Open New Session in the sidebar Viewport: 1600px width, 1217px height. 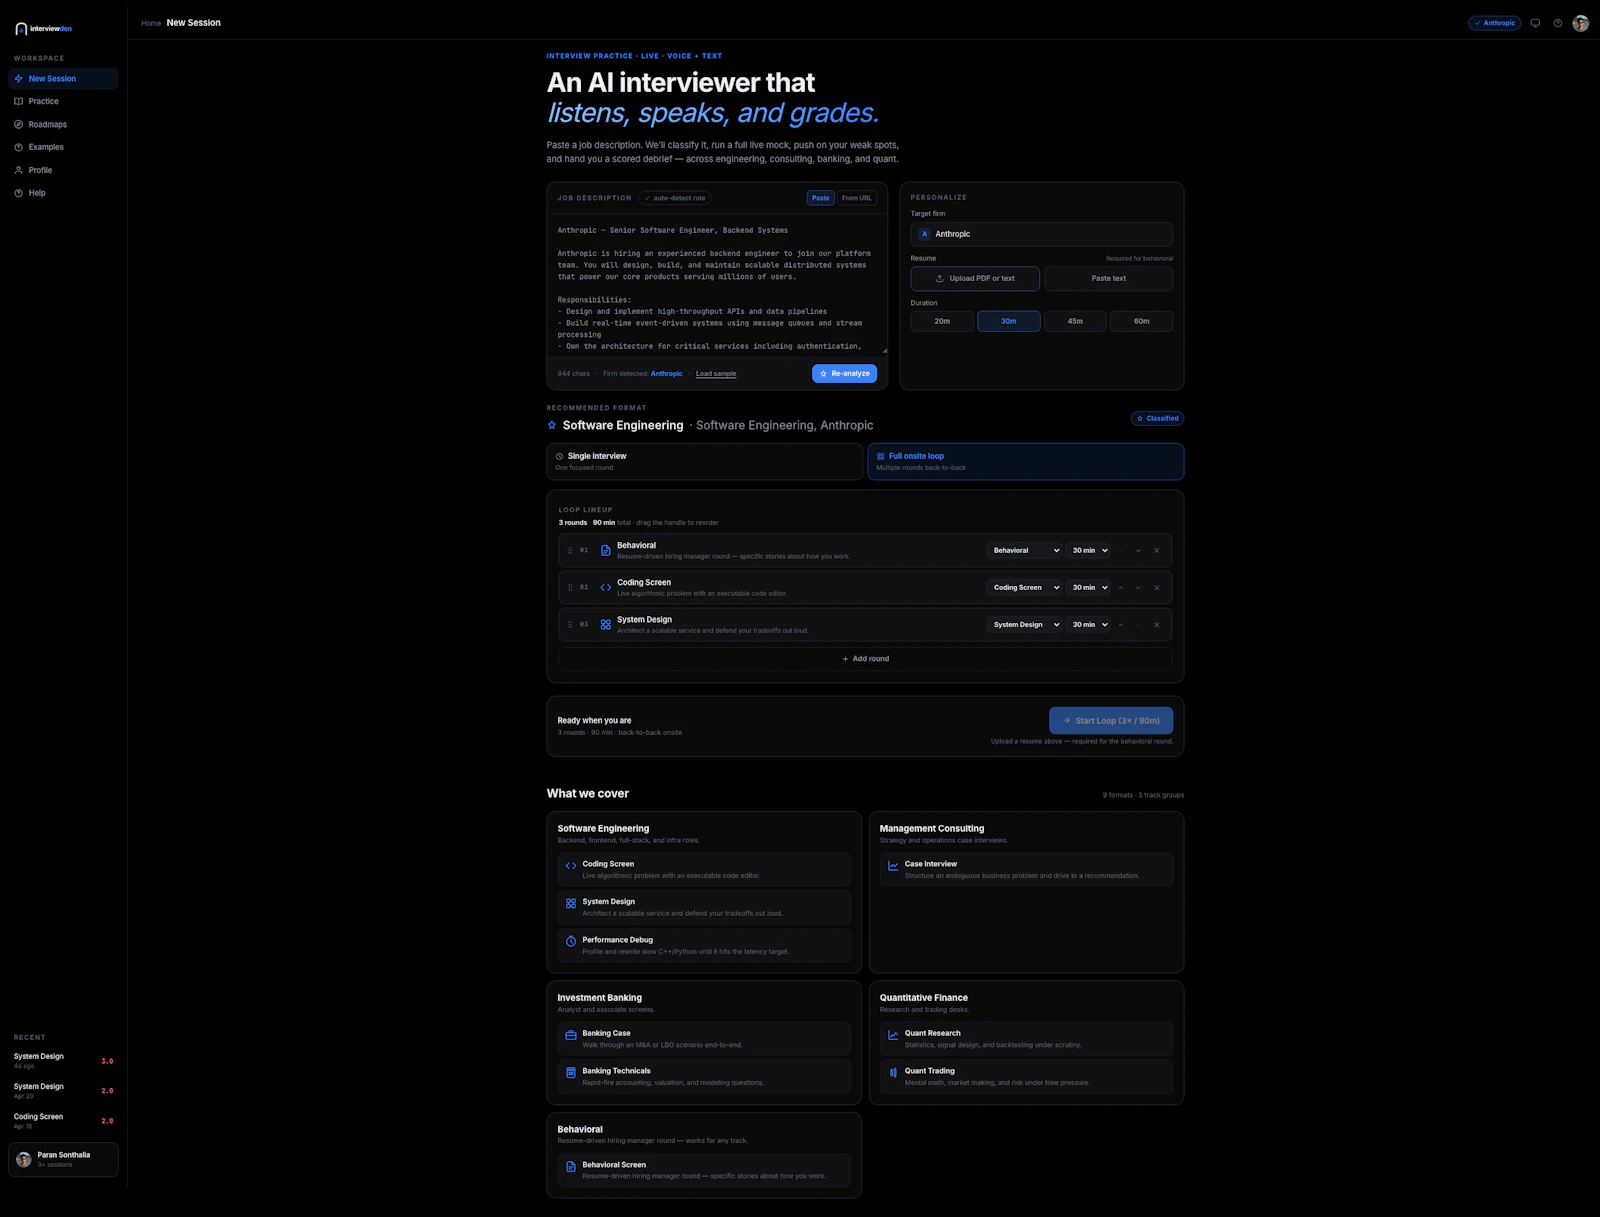[63, 78]
